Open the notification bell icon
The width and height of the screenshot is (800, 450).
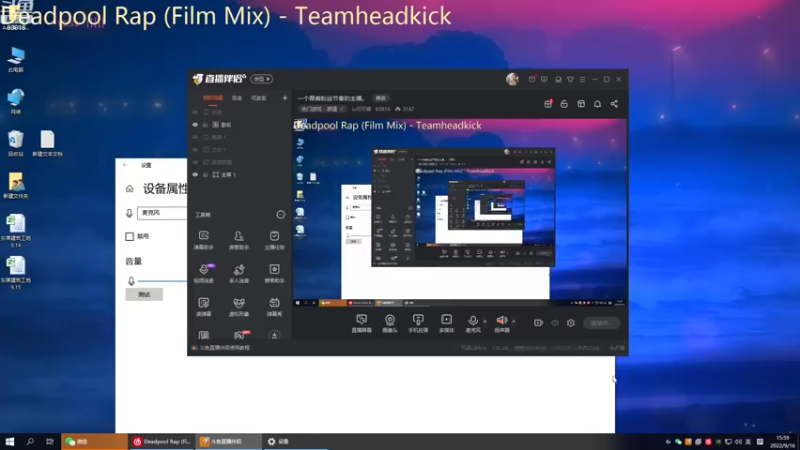(x=597, y=104)
